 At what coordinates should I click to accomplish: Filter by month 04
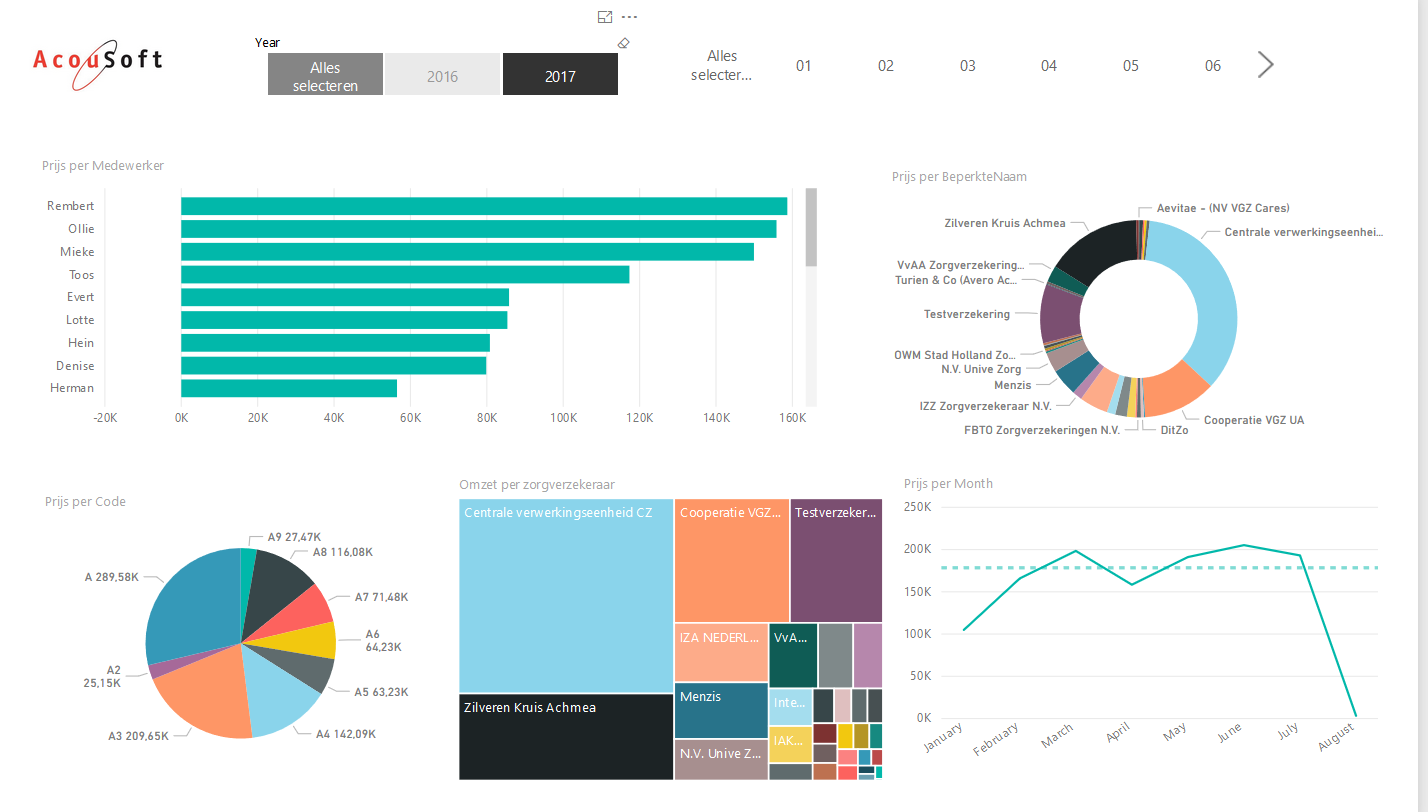[1049, 66]
